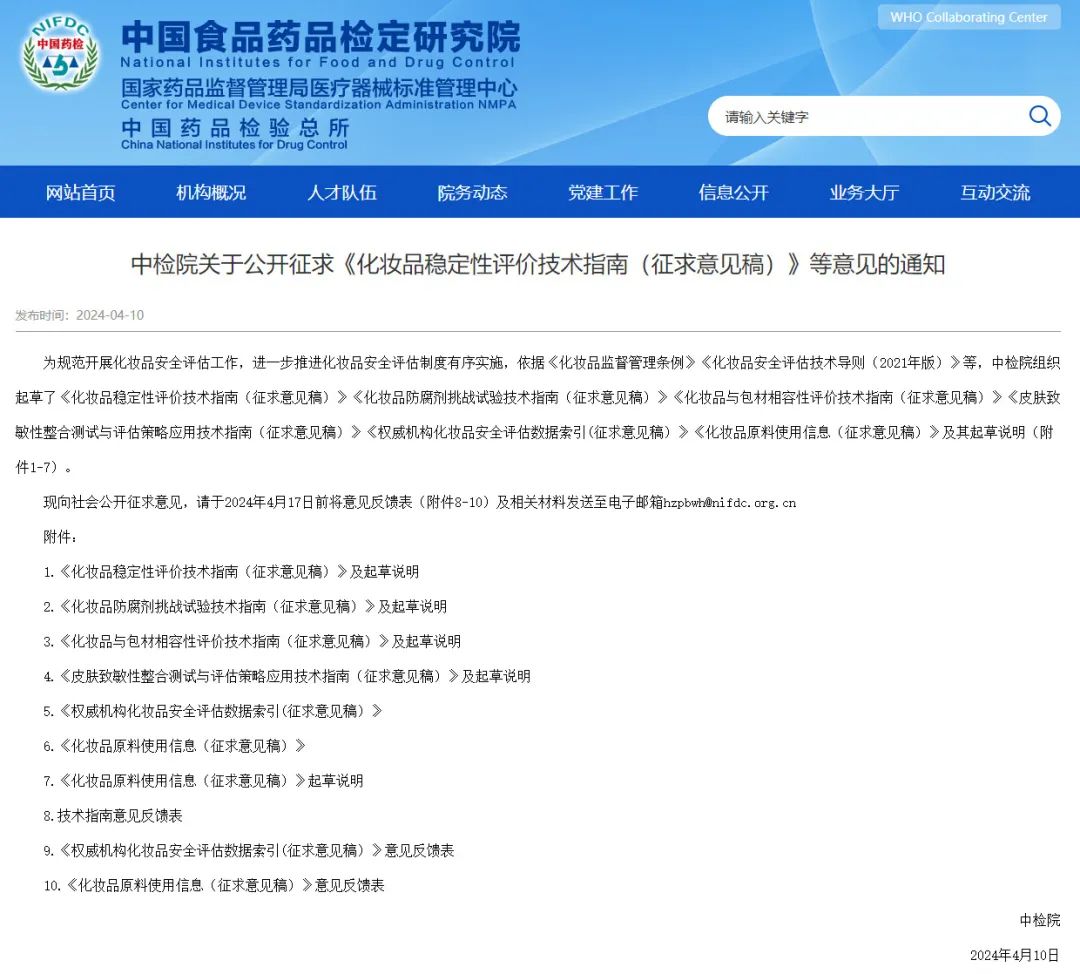The image size is (1080, 974).
Task: Click the 2024年4月10日 date at page bottom
Action: [1015, 955]
